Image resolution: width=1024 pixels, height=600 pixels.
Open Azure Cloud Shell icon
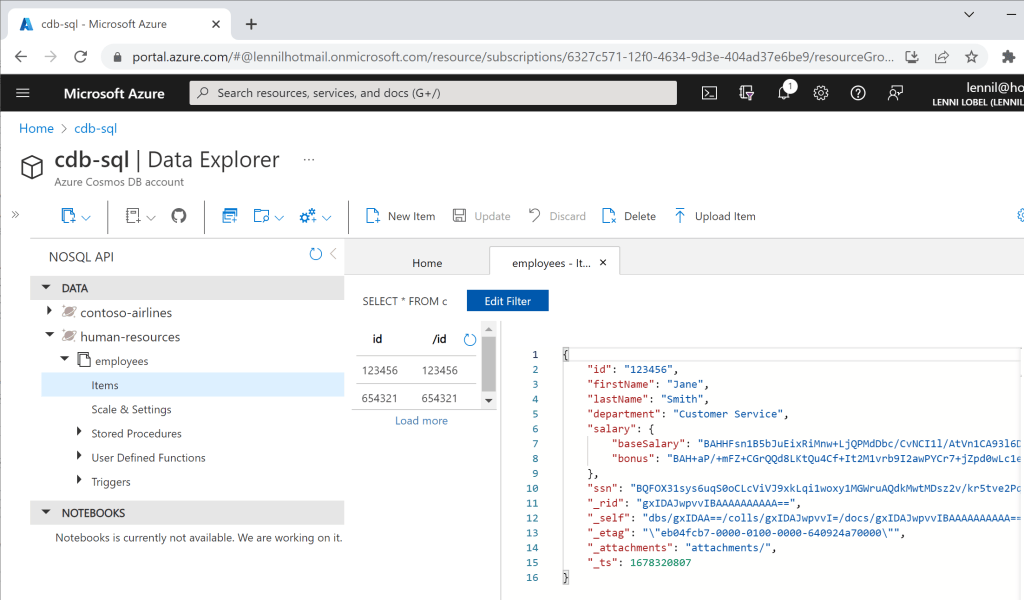[709, 93]
